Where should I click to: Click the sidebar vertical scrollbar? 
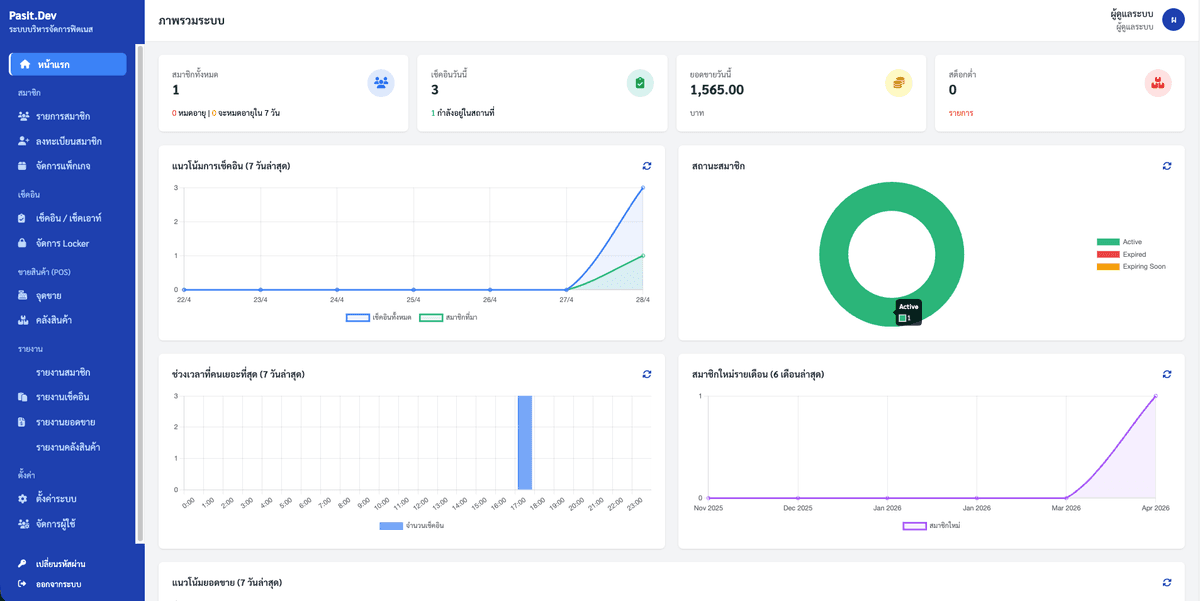point(140,294)
